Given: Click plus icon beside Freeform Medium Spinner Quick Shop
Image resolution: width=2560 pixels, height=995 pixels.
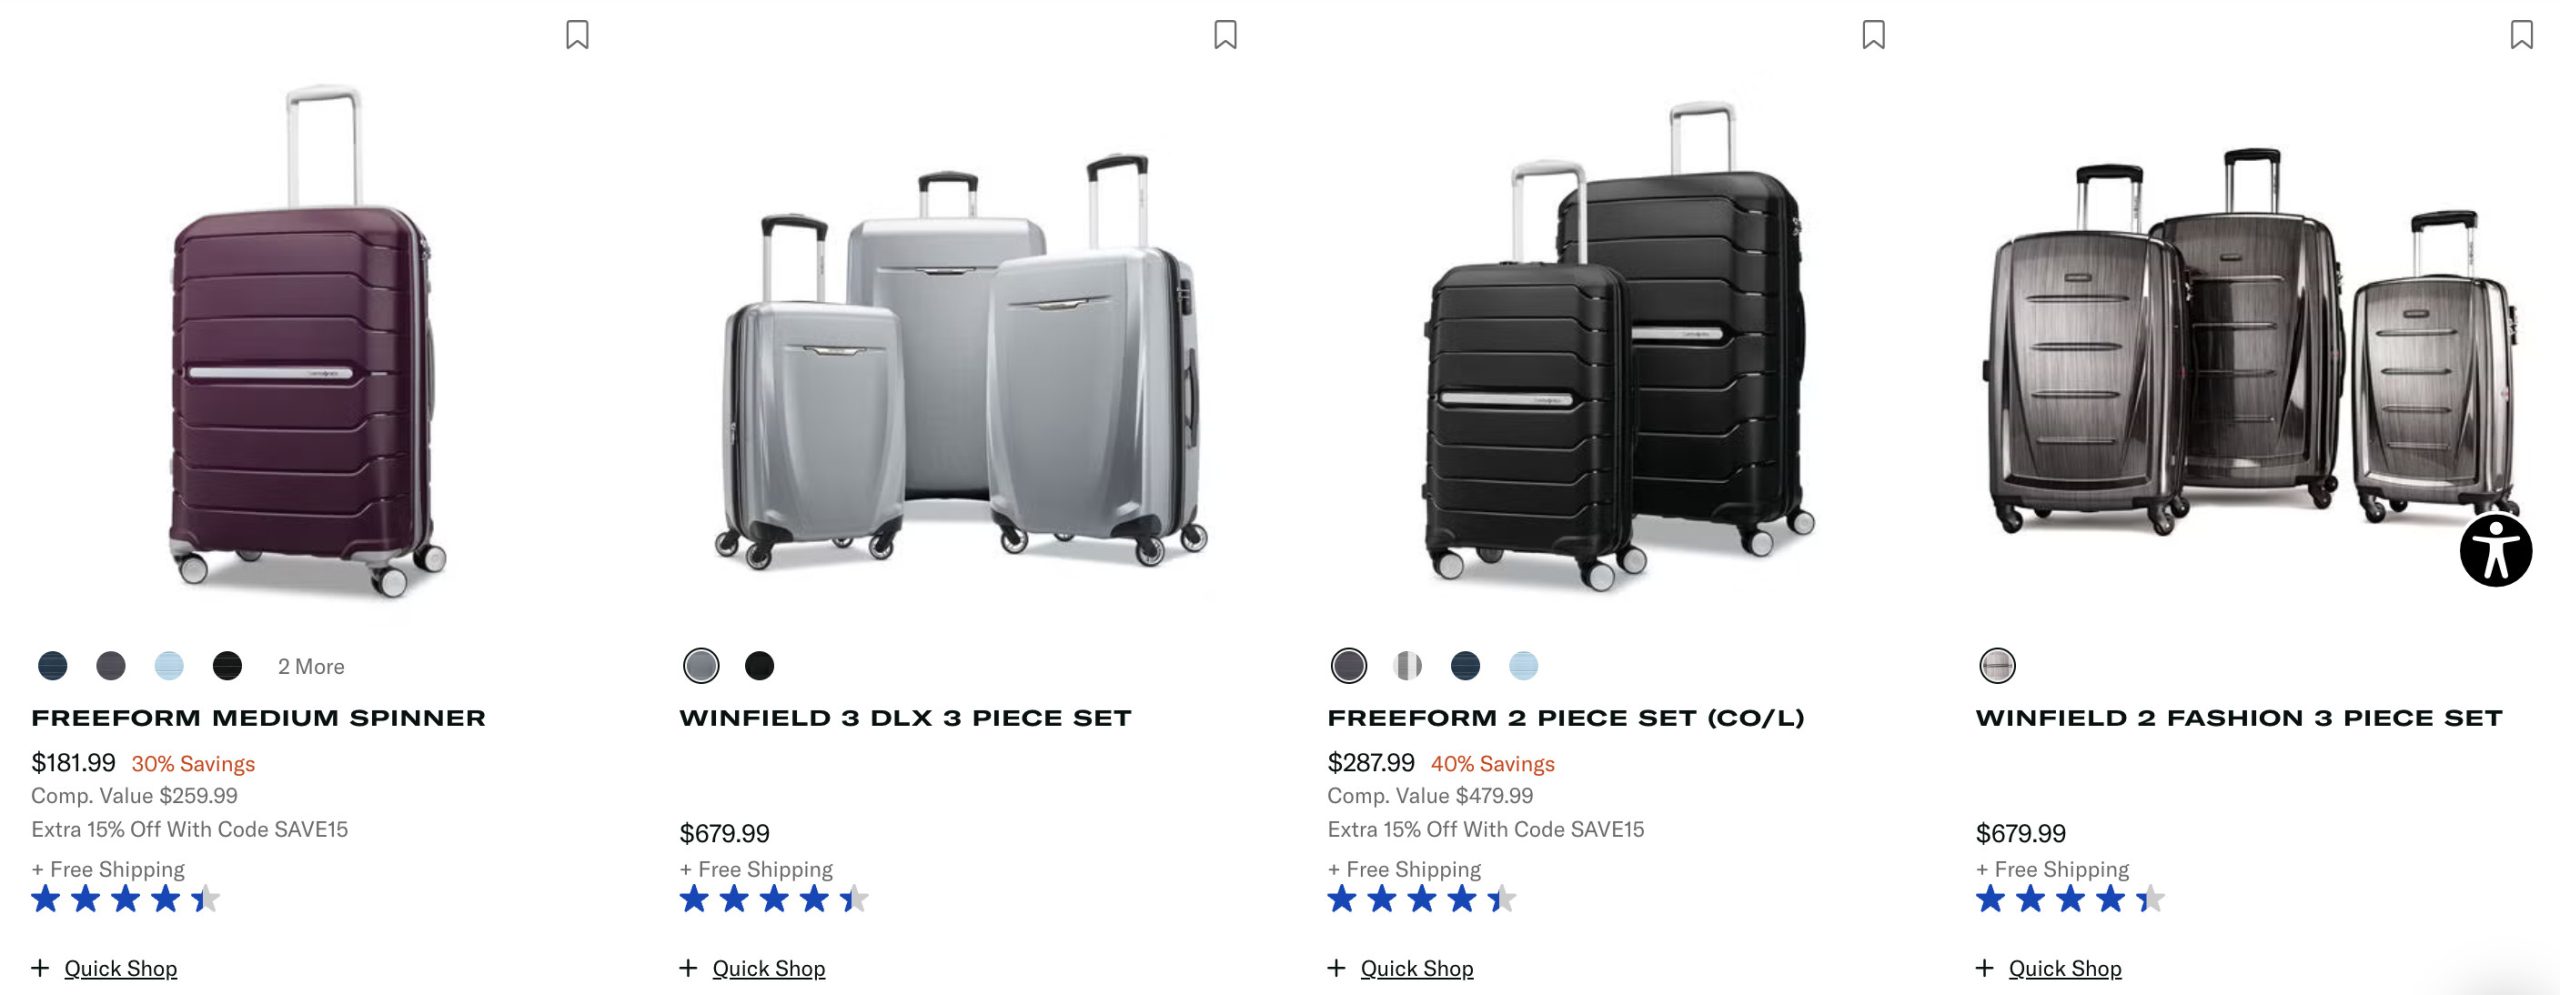Looking at the screenshot, I should [x=40, y=968].
